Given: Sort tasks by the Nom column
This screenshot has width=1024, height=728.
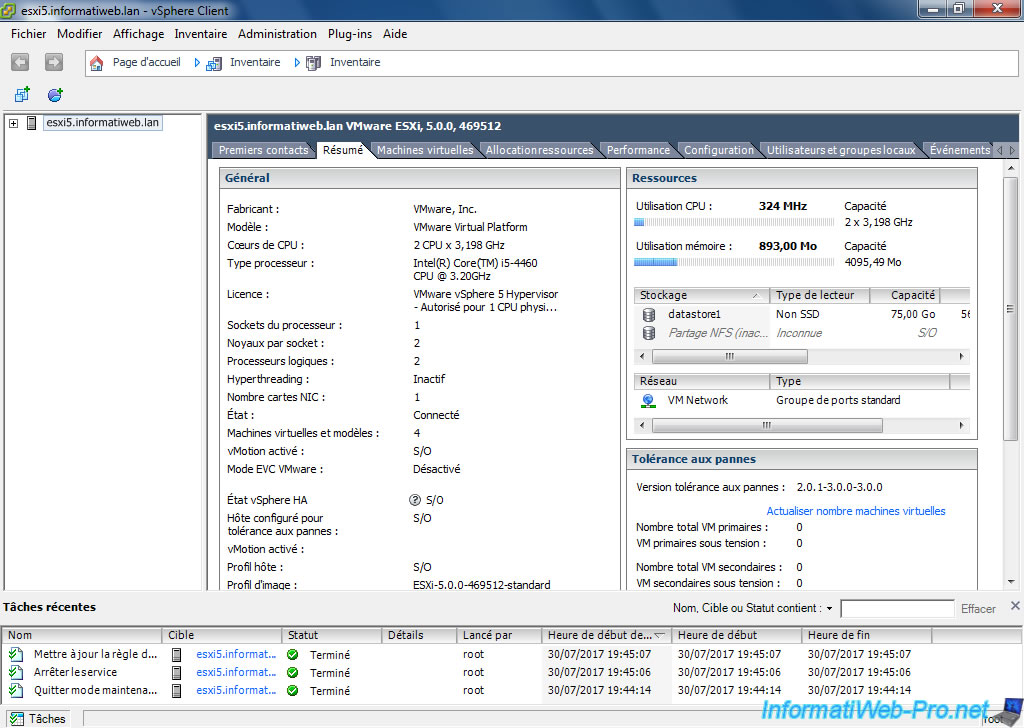Looking at the screenshot, I should coord(82,635).
